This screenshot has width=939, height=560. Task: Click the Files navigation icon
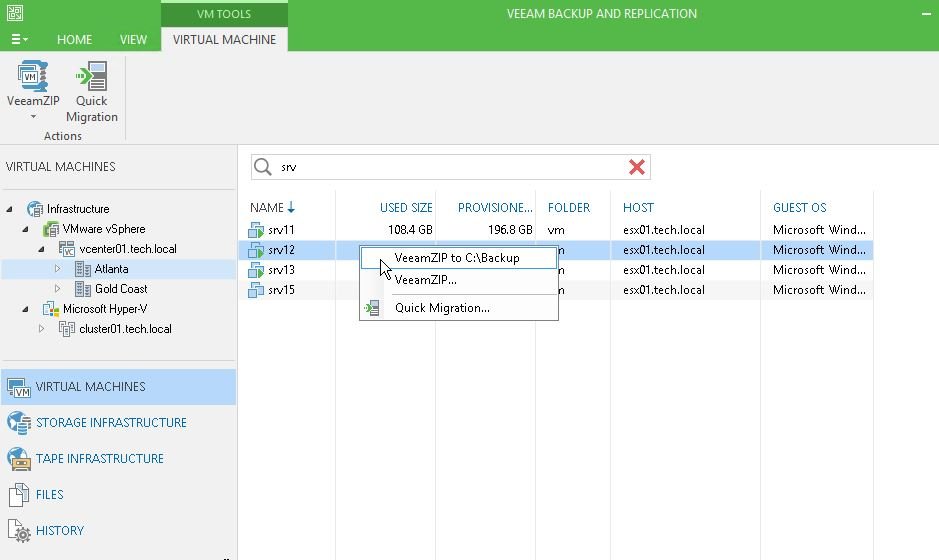click(19, 495)
